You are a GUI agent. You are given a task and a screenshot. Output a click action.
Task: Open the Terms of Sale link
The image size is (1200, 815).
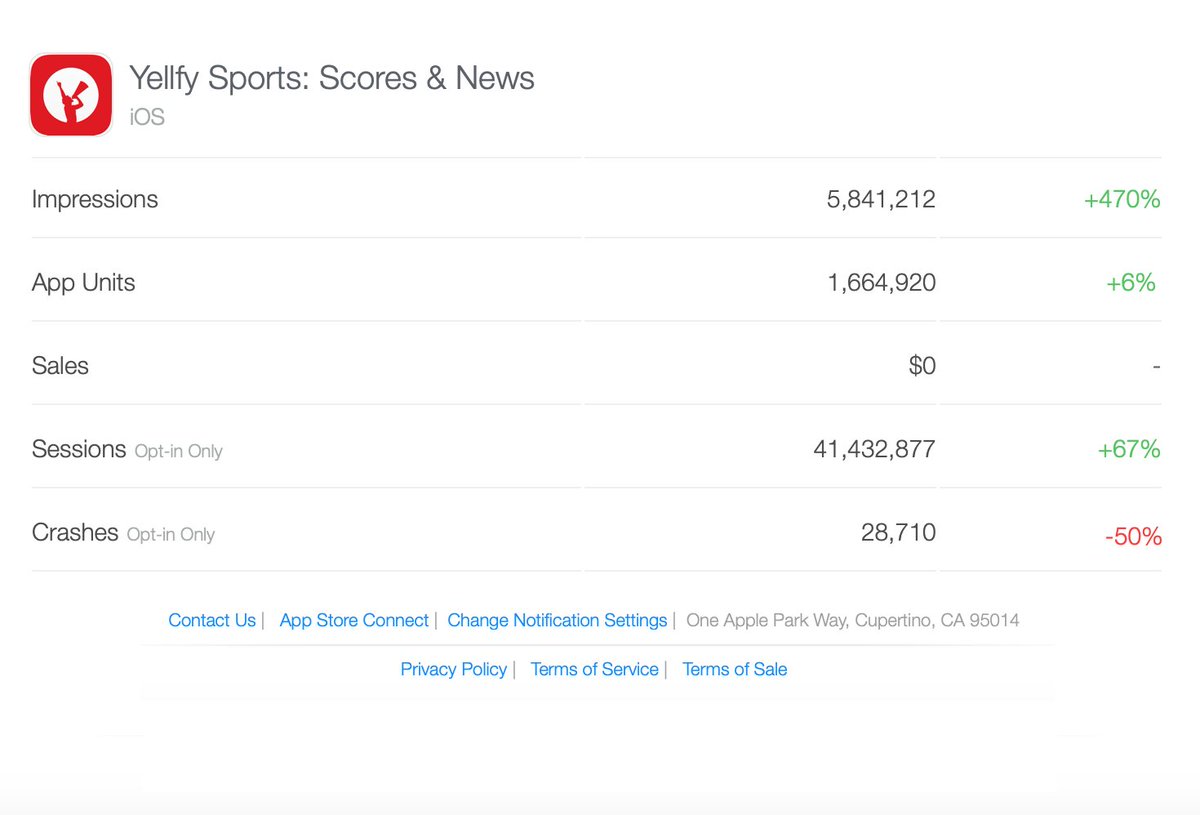(735, 669)
